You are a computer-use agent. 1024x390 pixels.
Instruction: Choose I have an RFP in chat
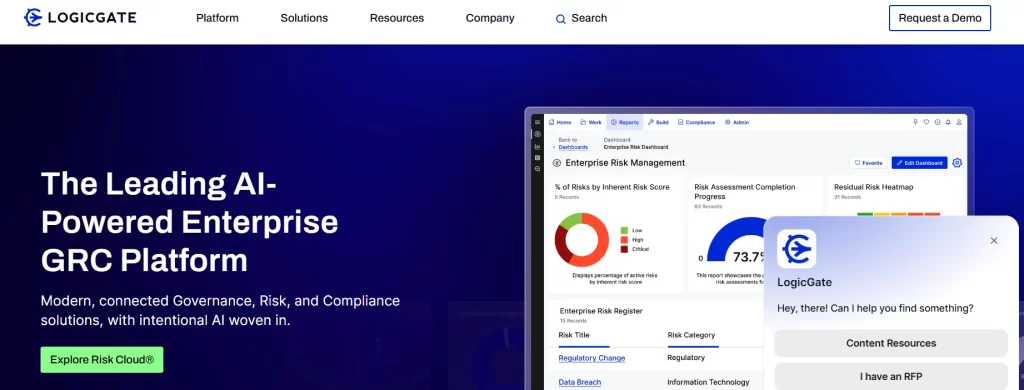pyautogui.click(x=891, y=376)
